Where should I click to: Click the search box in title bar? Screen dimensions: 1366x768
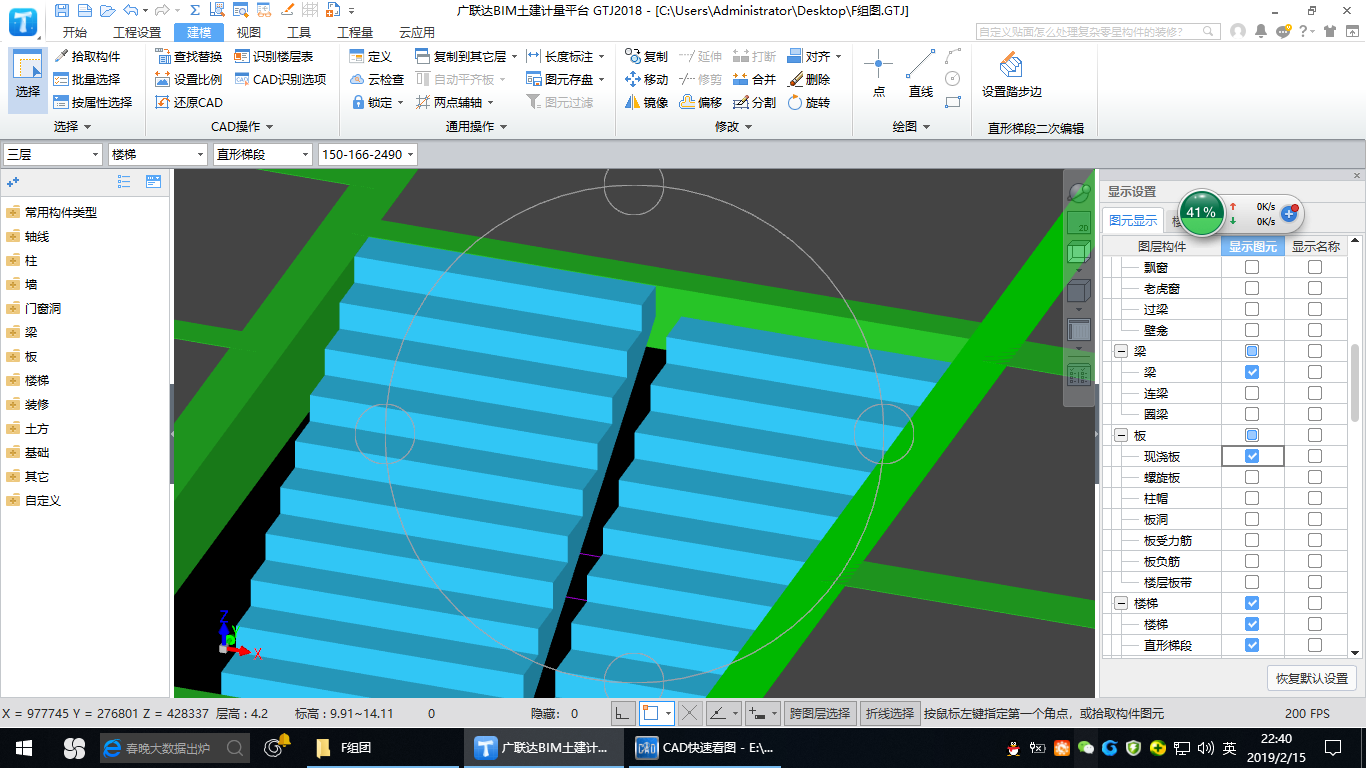[1099, 32]
